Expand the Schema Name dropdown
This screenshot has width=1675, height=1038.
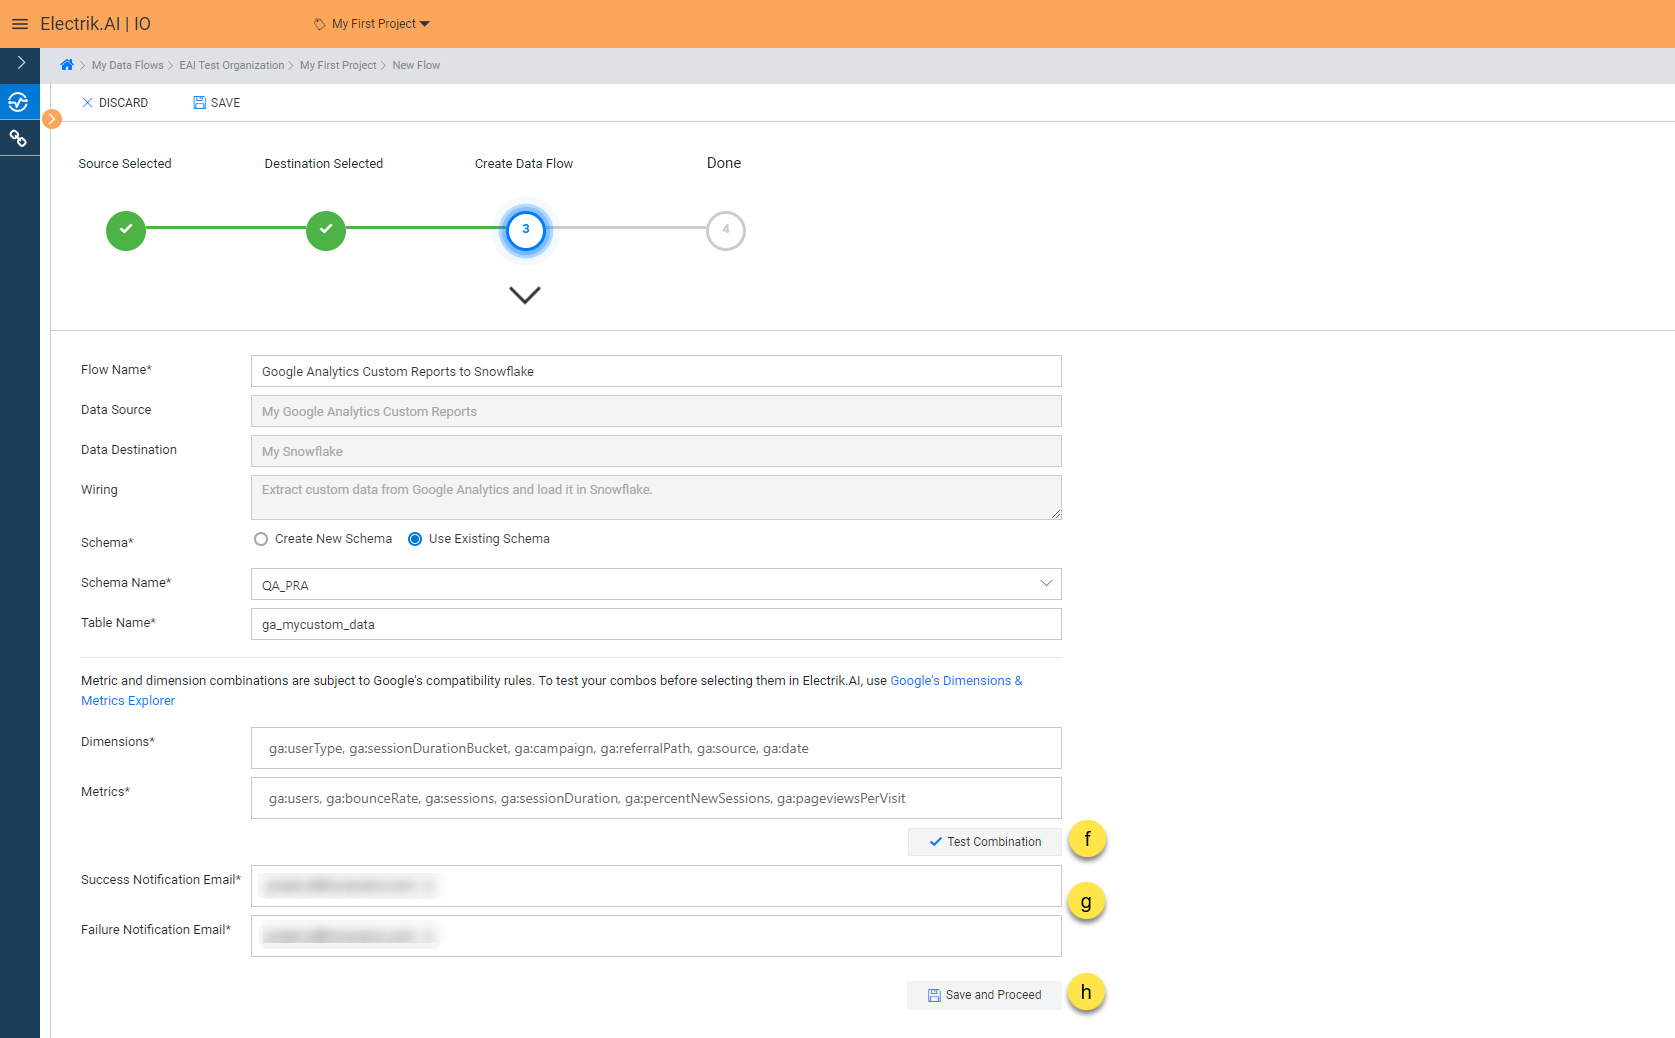[1045, 584]
